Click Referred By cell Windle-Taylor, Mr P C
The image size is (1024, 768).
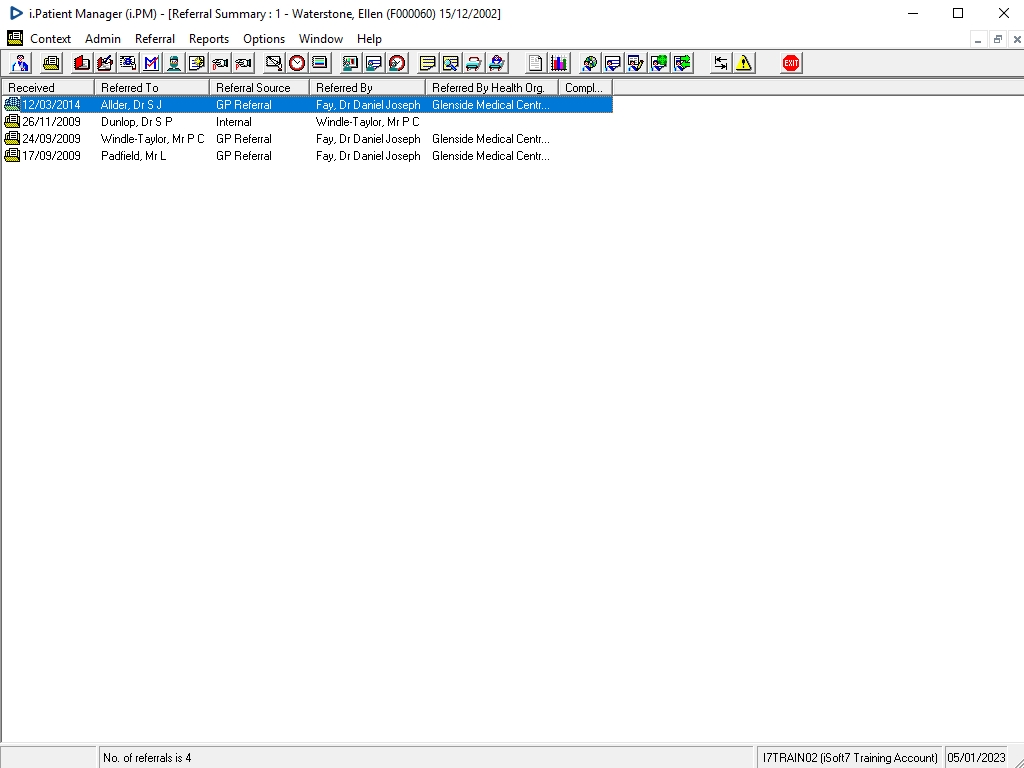tap(368, 122)
